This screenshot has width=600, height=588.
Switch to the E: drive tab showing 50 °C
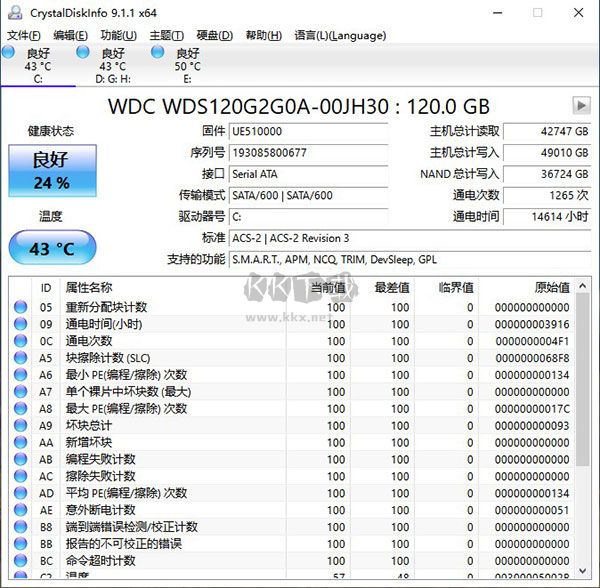[188, 65]
